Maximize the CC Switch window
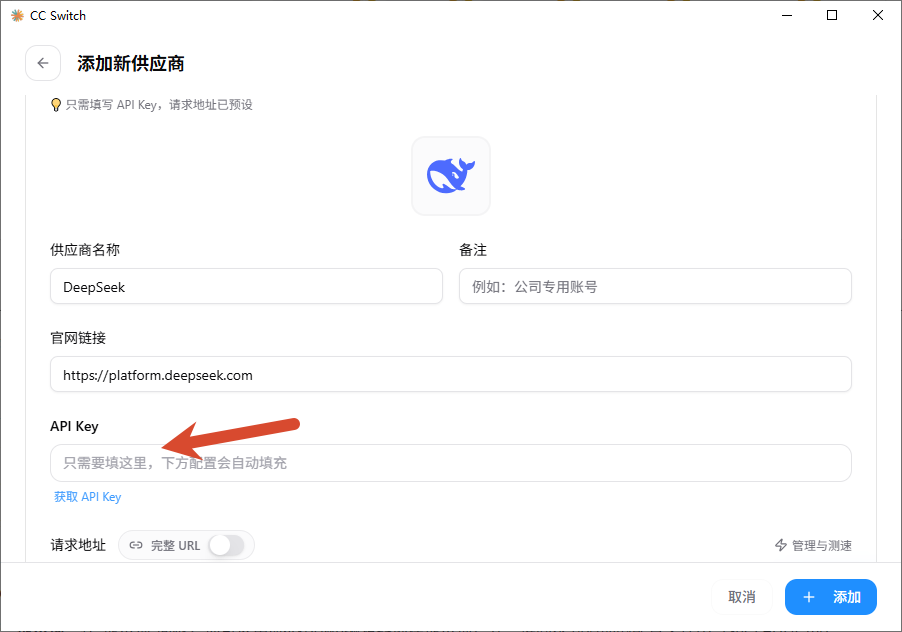This screenshot has width=902, height=632. pyautogui.click(x=832, y=16)
